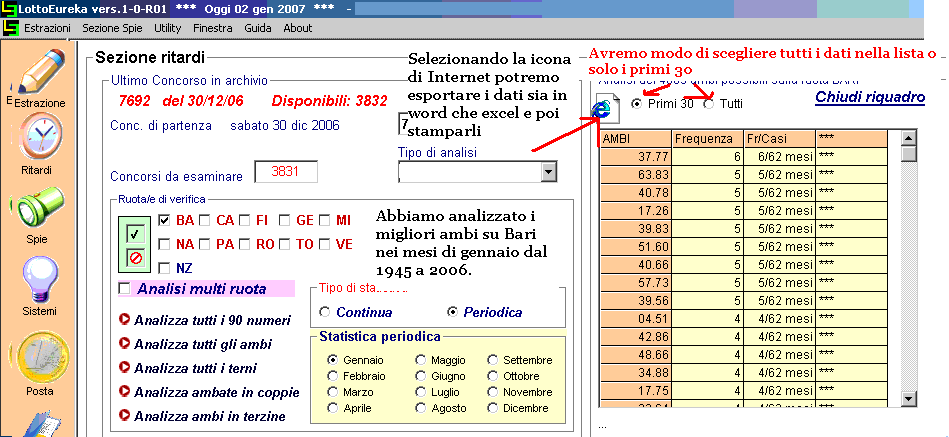This screenshot has height=437, width=949.
Task: Select the Marzo month radio button
Action: 332,392
